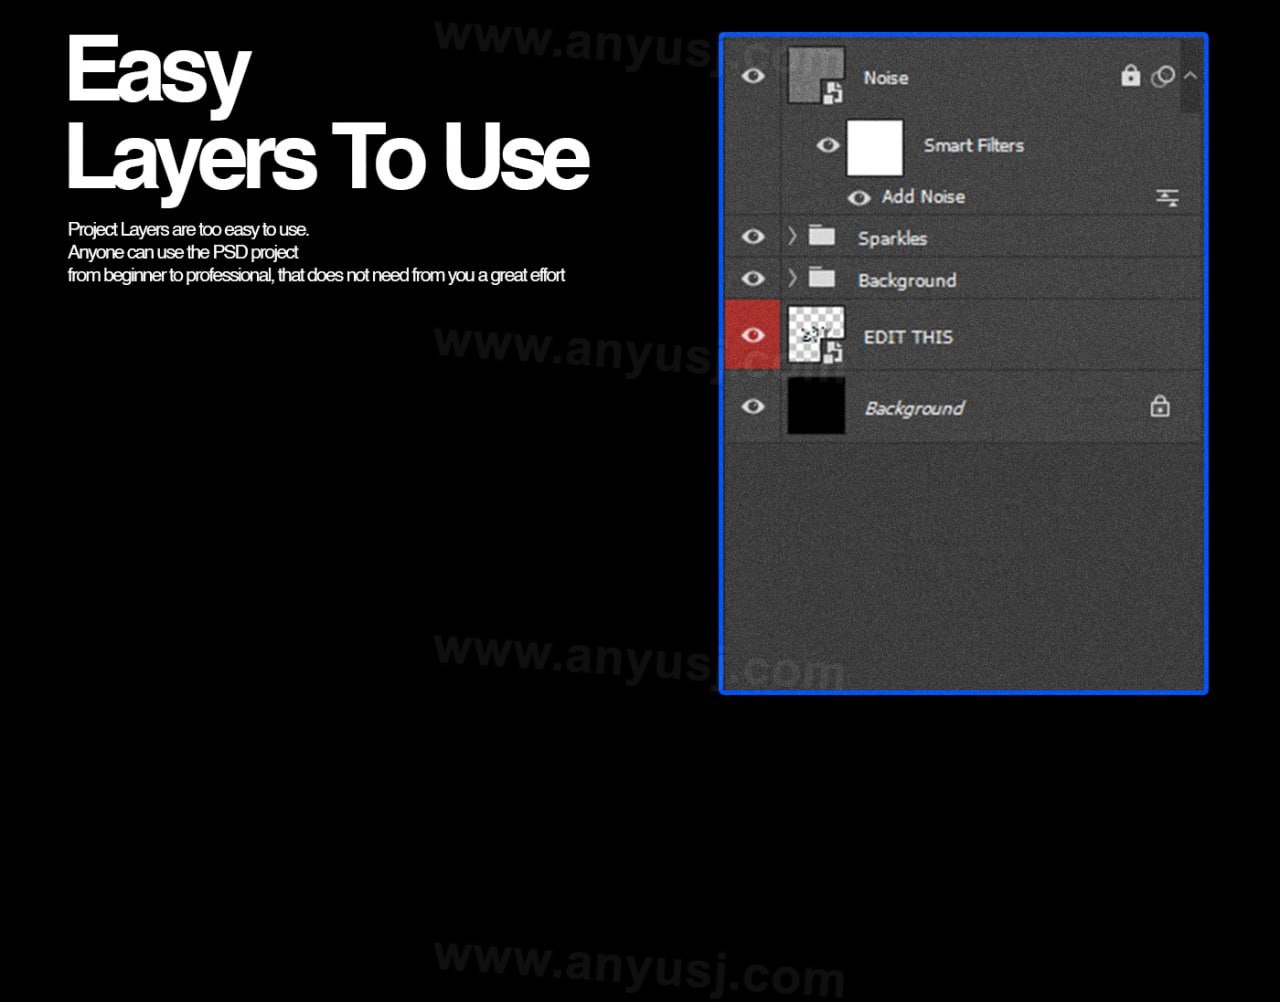Image resolution: width=1280 pixels, height=1002 pixels.
Task: Select the EDIT THIS layer name
Action: [908, 337]
